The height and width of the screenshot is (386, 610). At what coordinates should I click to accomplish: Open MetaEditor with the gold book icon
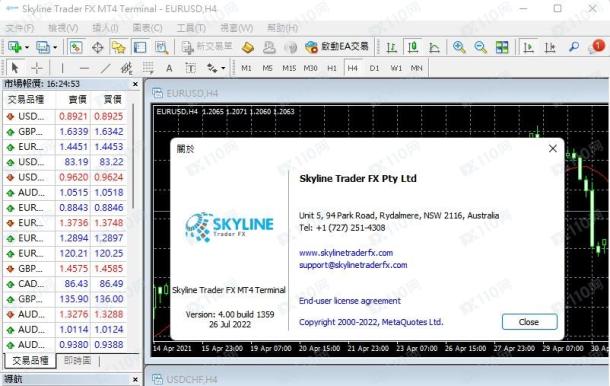coord(248,47)
